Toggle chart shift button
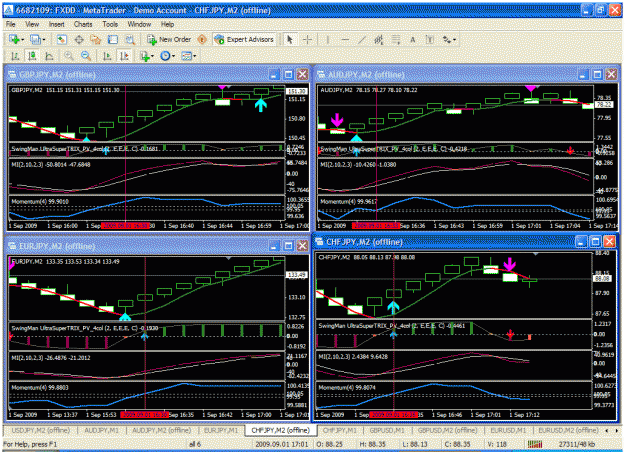This screenshot has height=452, width=625. (x=124, y=56)
